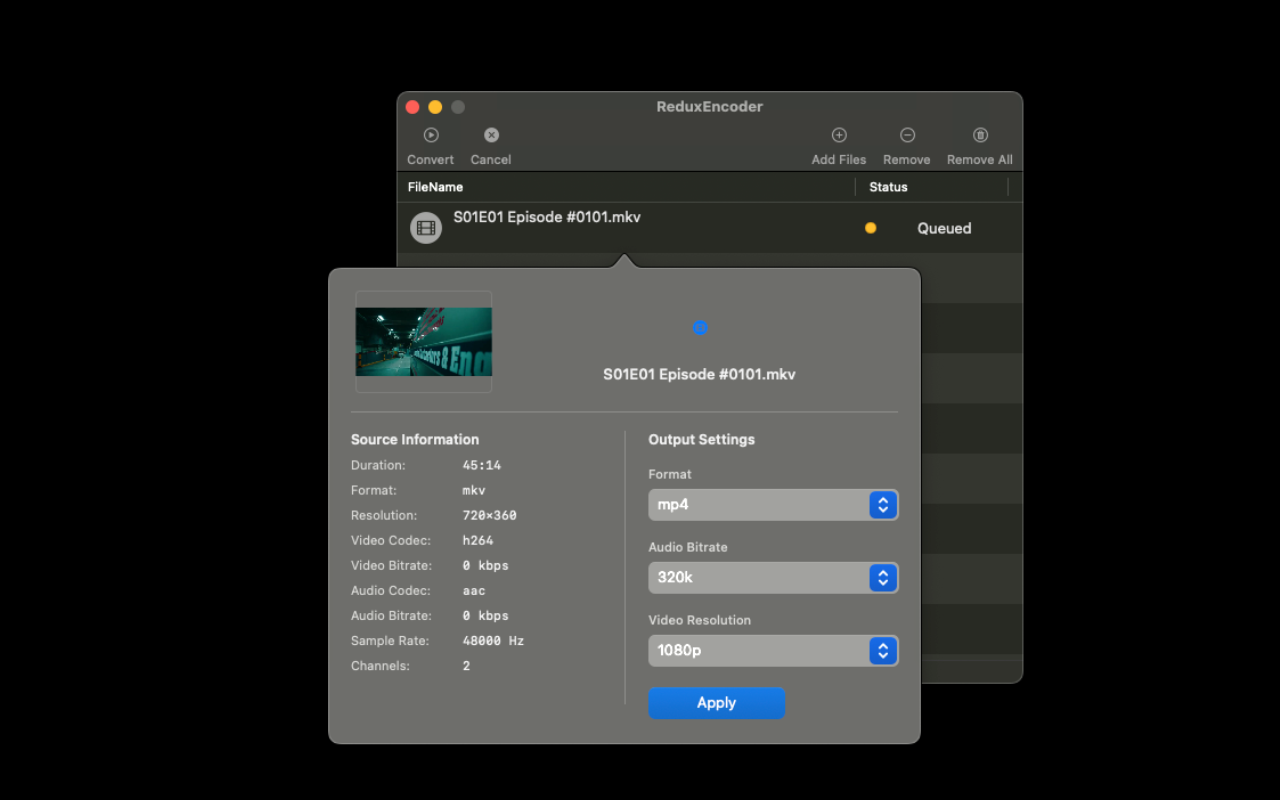
Task: Click the Format dropdown stepper arrows
Action: pyautogui.click(x=883, y=505)
